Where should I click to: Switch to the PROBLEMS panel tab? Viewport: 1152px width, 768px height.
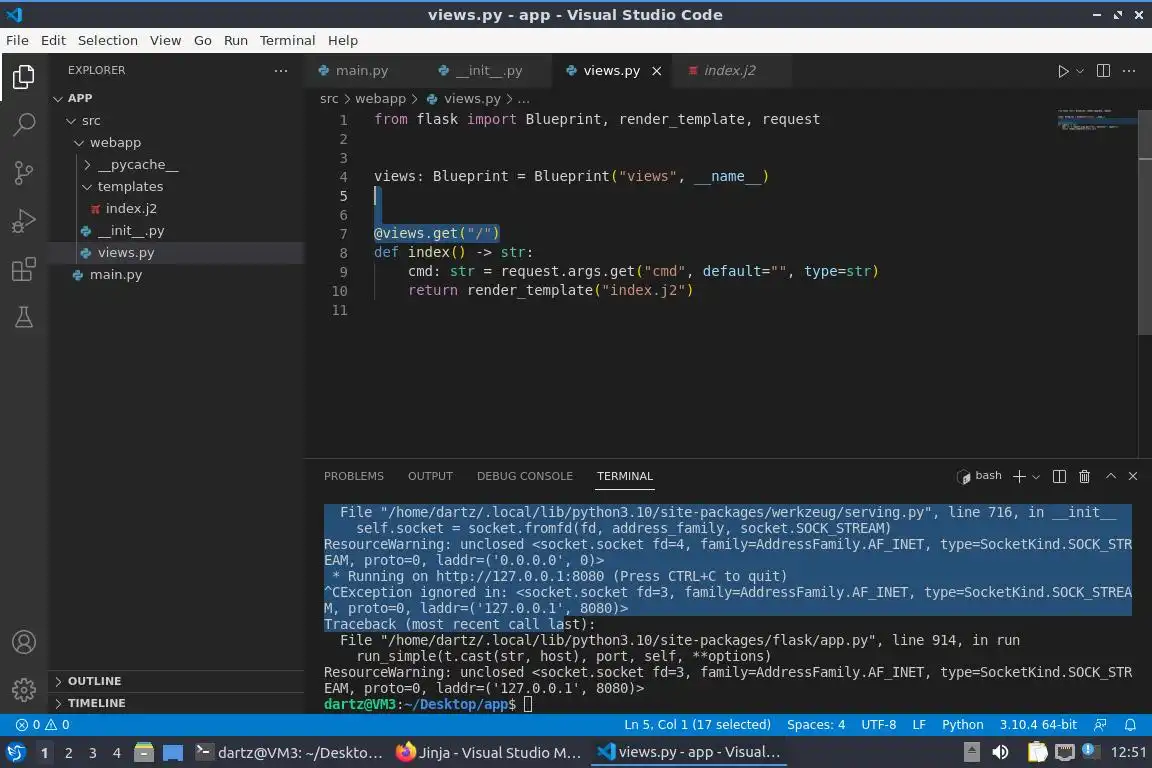[x=353, y=476]
